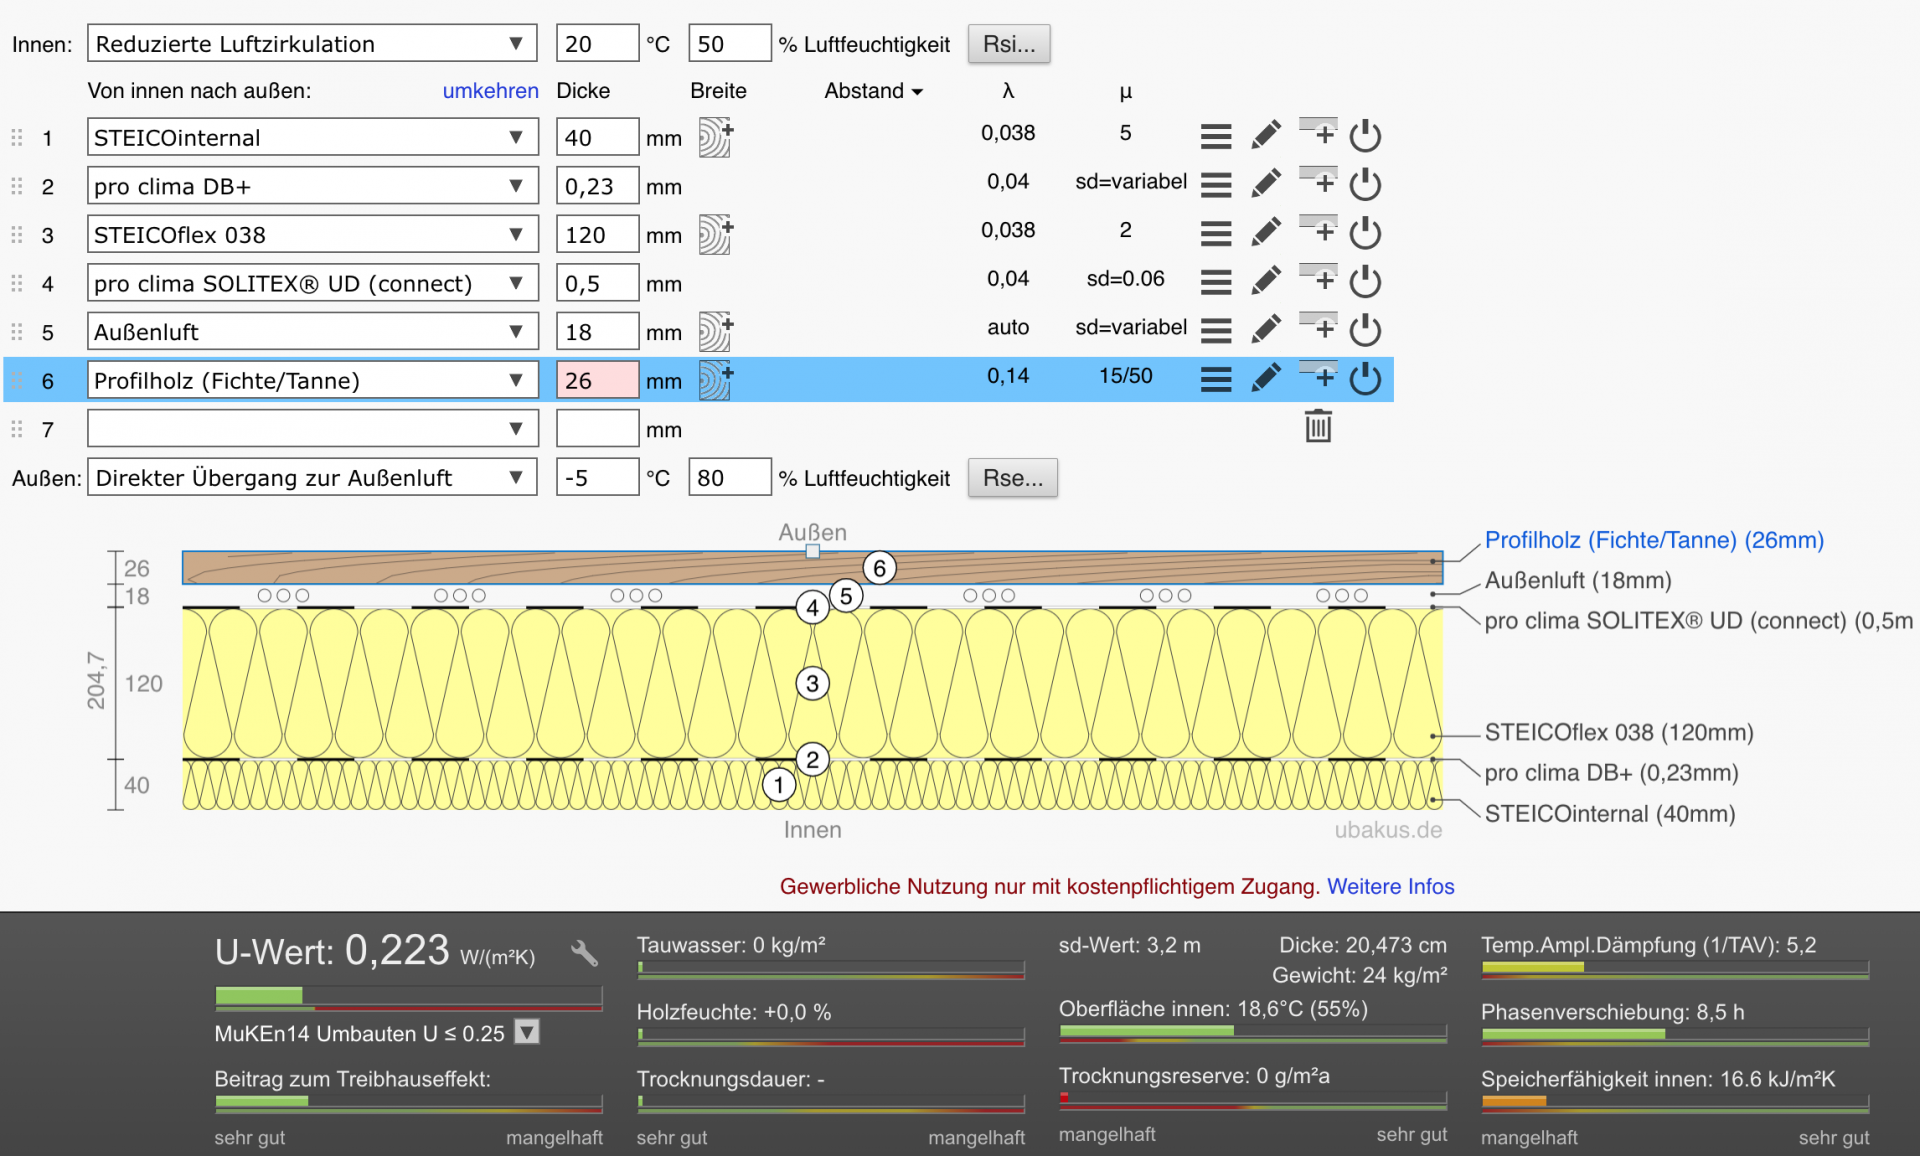Image resolution: width=1920 pixels, height=1156 pixels.
Task: Edit the Außenluft layer with the pencil
Action: click(x=1266, y=329)
